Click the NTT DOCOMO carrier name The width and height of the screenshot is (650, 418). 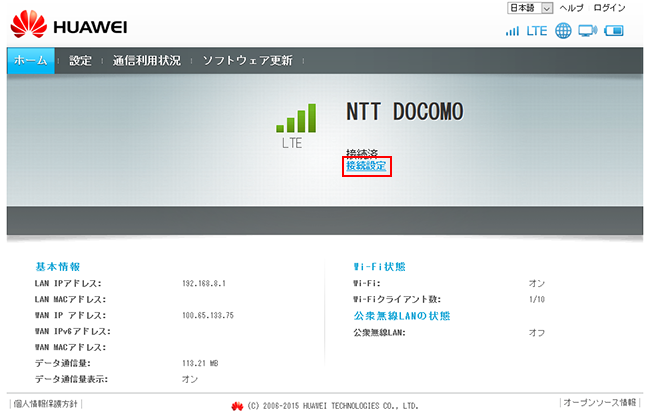405,110
